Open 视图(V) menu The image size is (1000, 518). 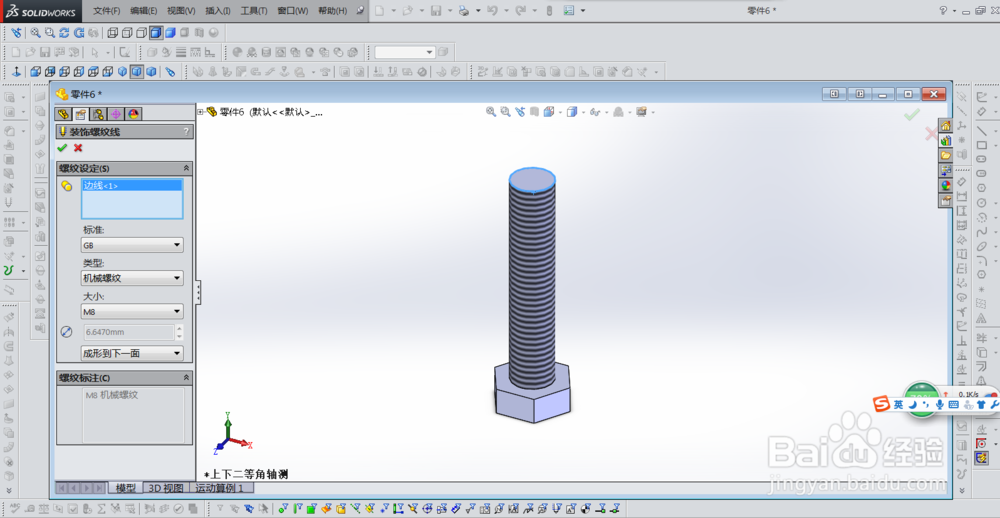(181, 11)
